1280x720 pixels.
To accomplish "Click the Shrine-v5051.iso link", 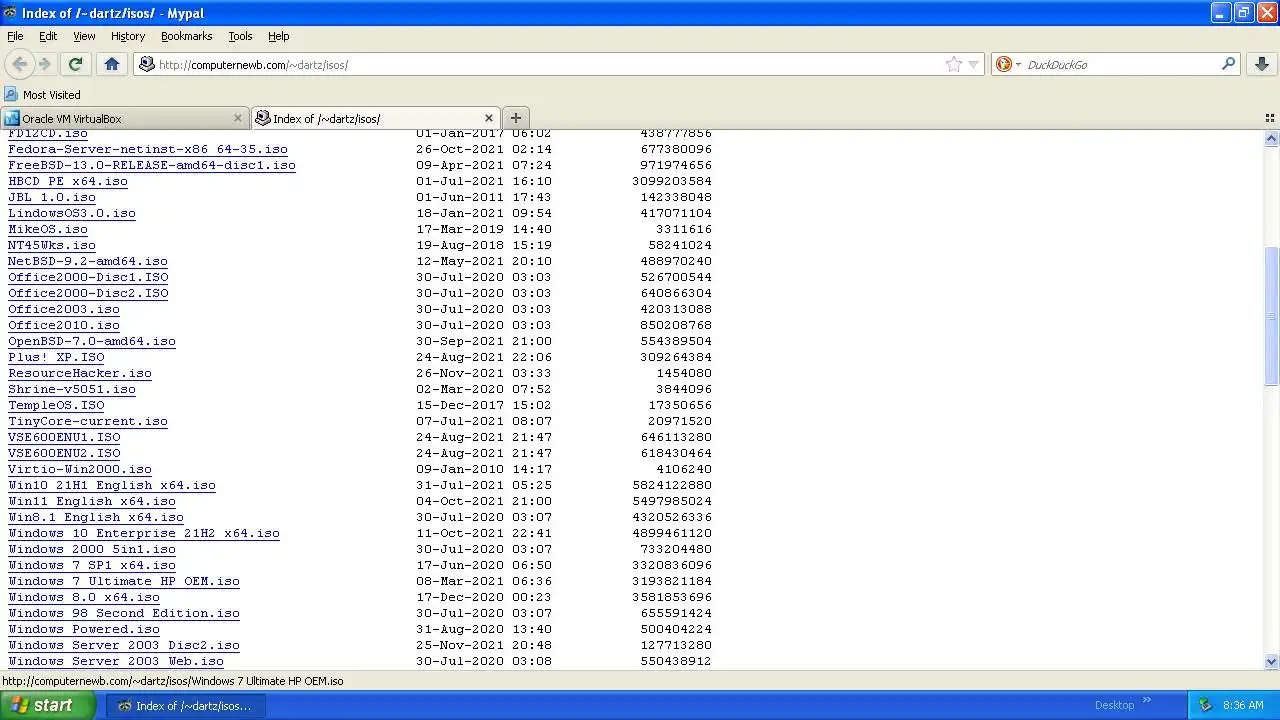I will [x=72, y=389].
